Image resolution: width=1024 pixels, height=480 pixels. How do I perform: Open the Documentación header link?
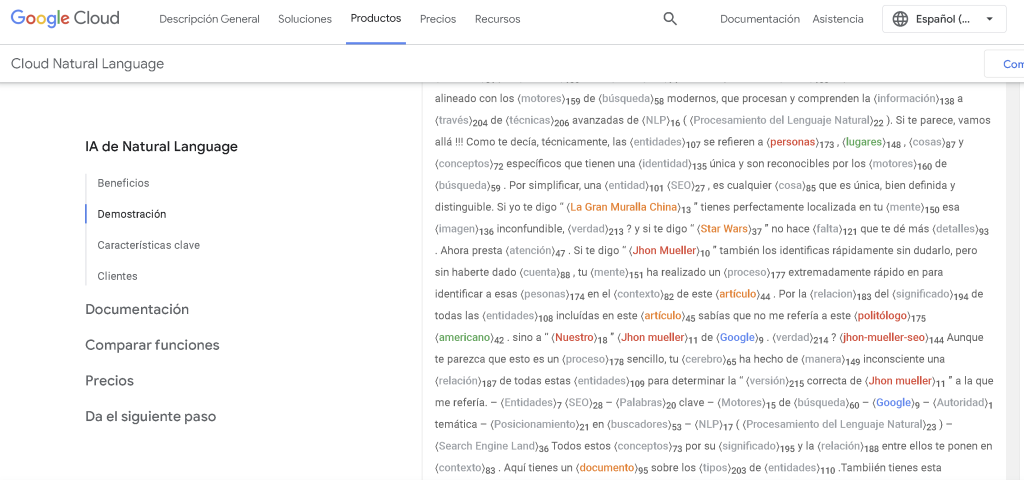click(x=759, y=19)
